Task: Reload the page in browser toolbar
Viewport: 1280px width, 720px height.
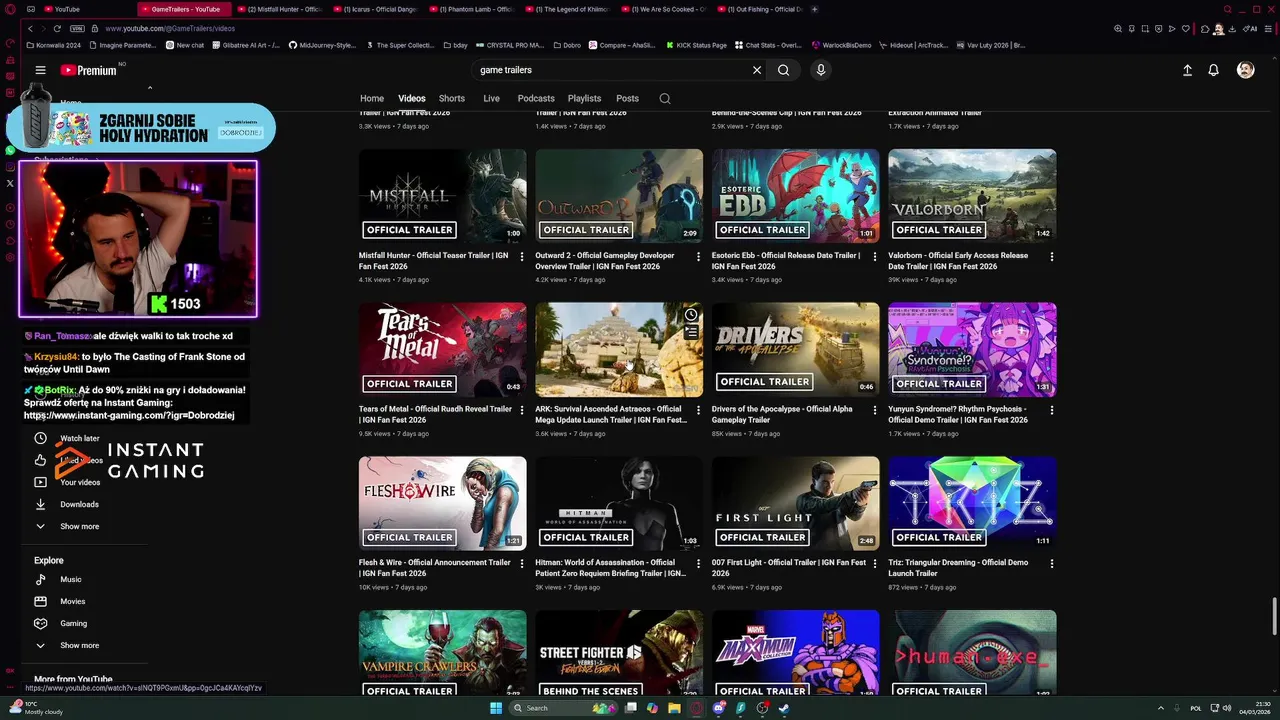Action: (x=57, y=28)
